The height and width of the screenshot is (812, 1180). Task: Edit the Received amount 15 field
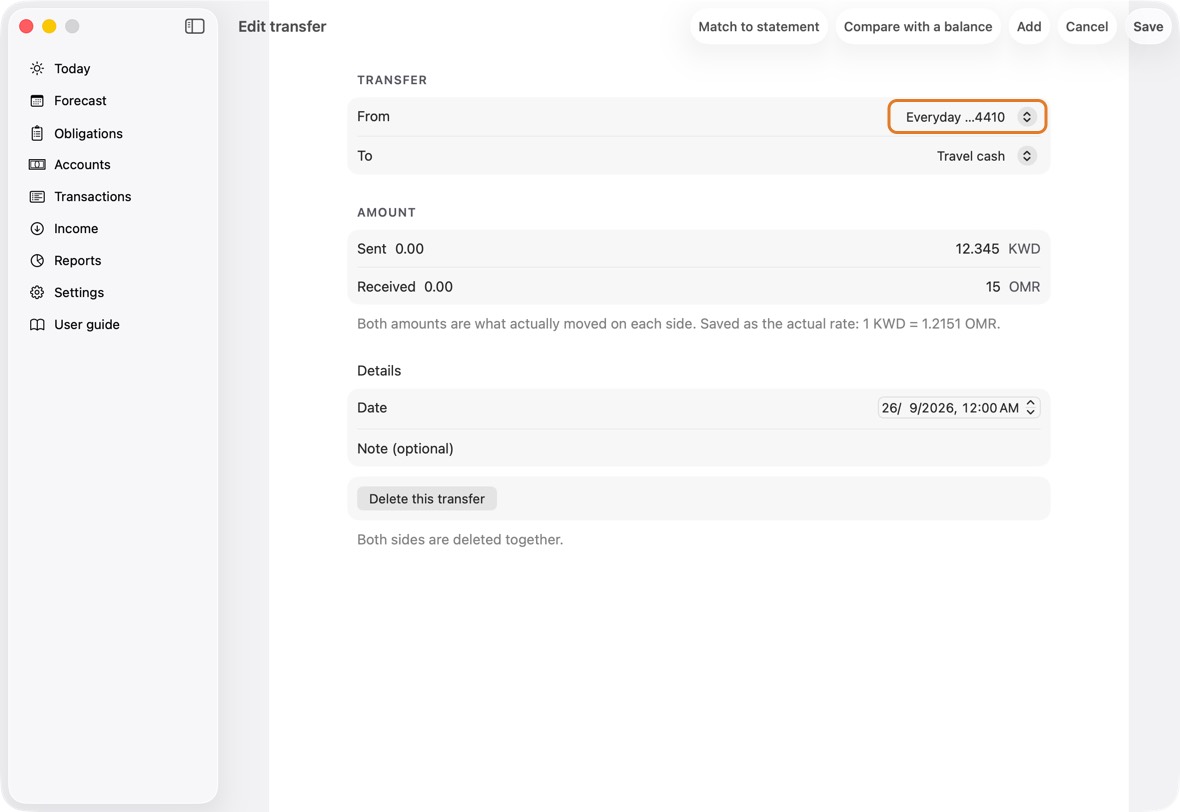993,287
